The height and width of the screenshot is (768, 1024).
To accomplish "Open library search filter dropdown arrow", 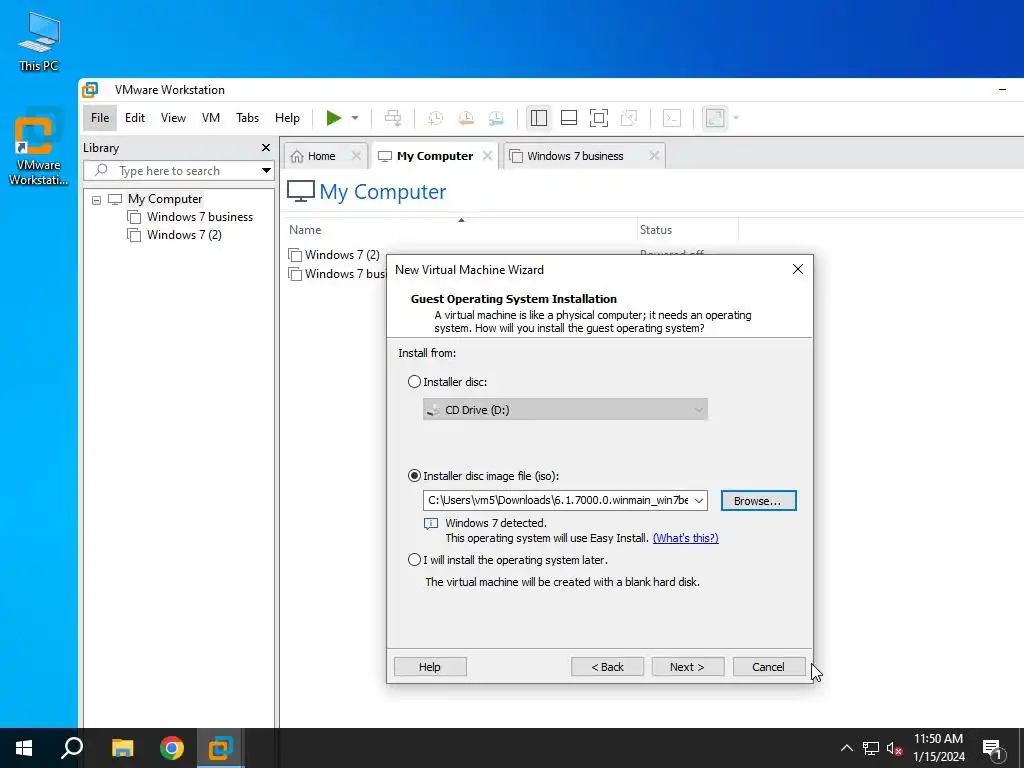I will 266,170.
